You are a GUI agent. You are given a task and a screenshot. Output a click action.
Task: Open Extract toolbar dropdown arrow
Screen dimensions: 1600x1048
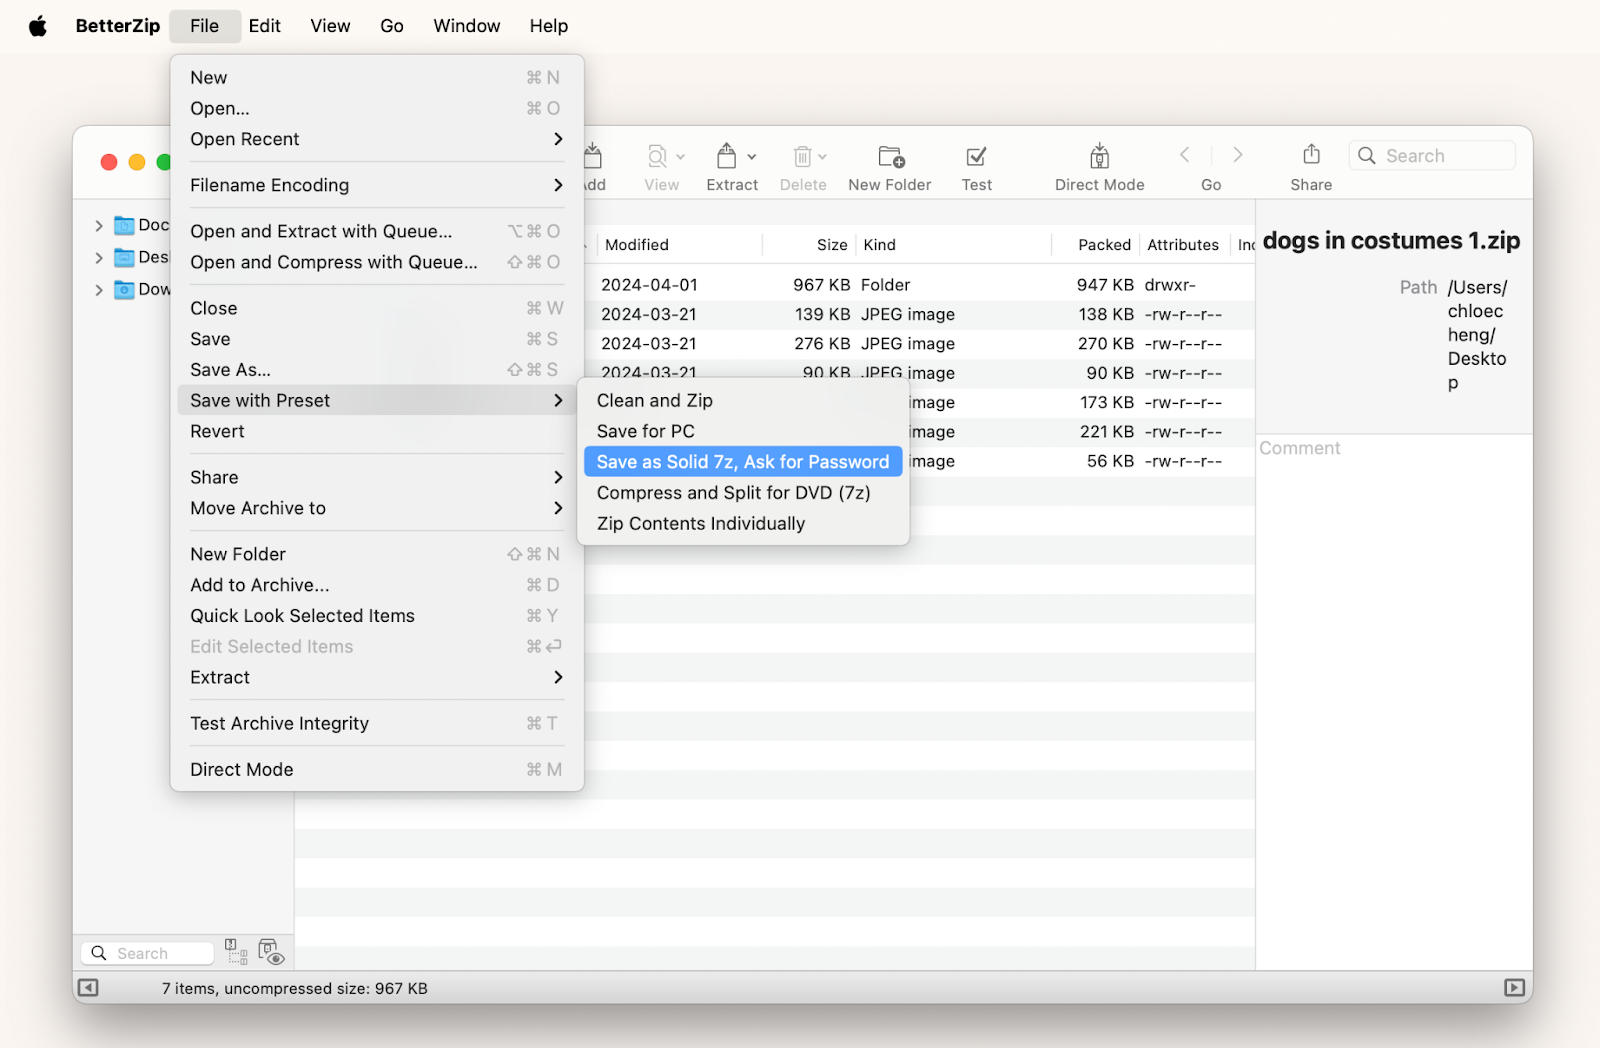[752, 157]
